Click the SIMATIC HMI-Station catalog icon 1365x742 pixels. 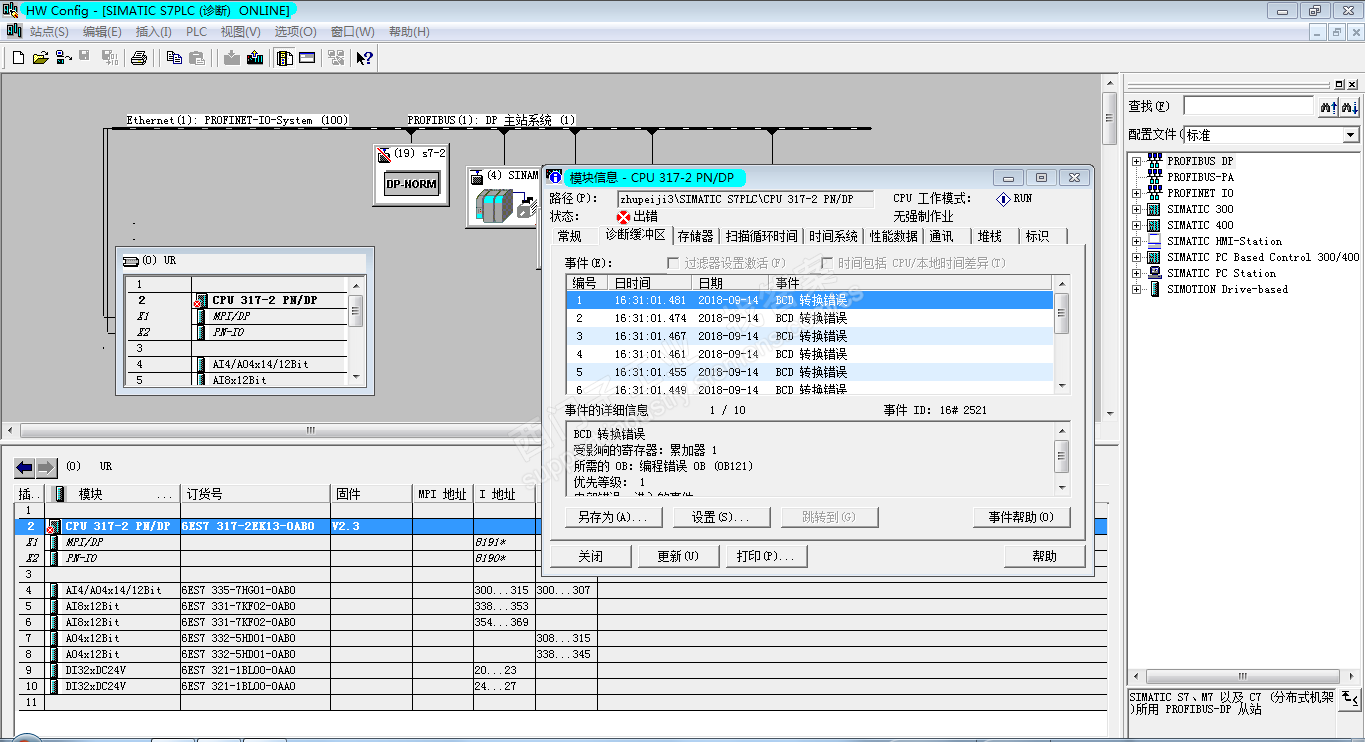[x=1155, y=241]
